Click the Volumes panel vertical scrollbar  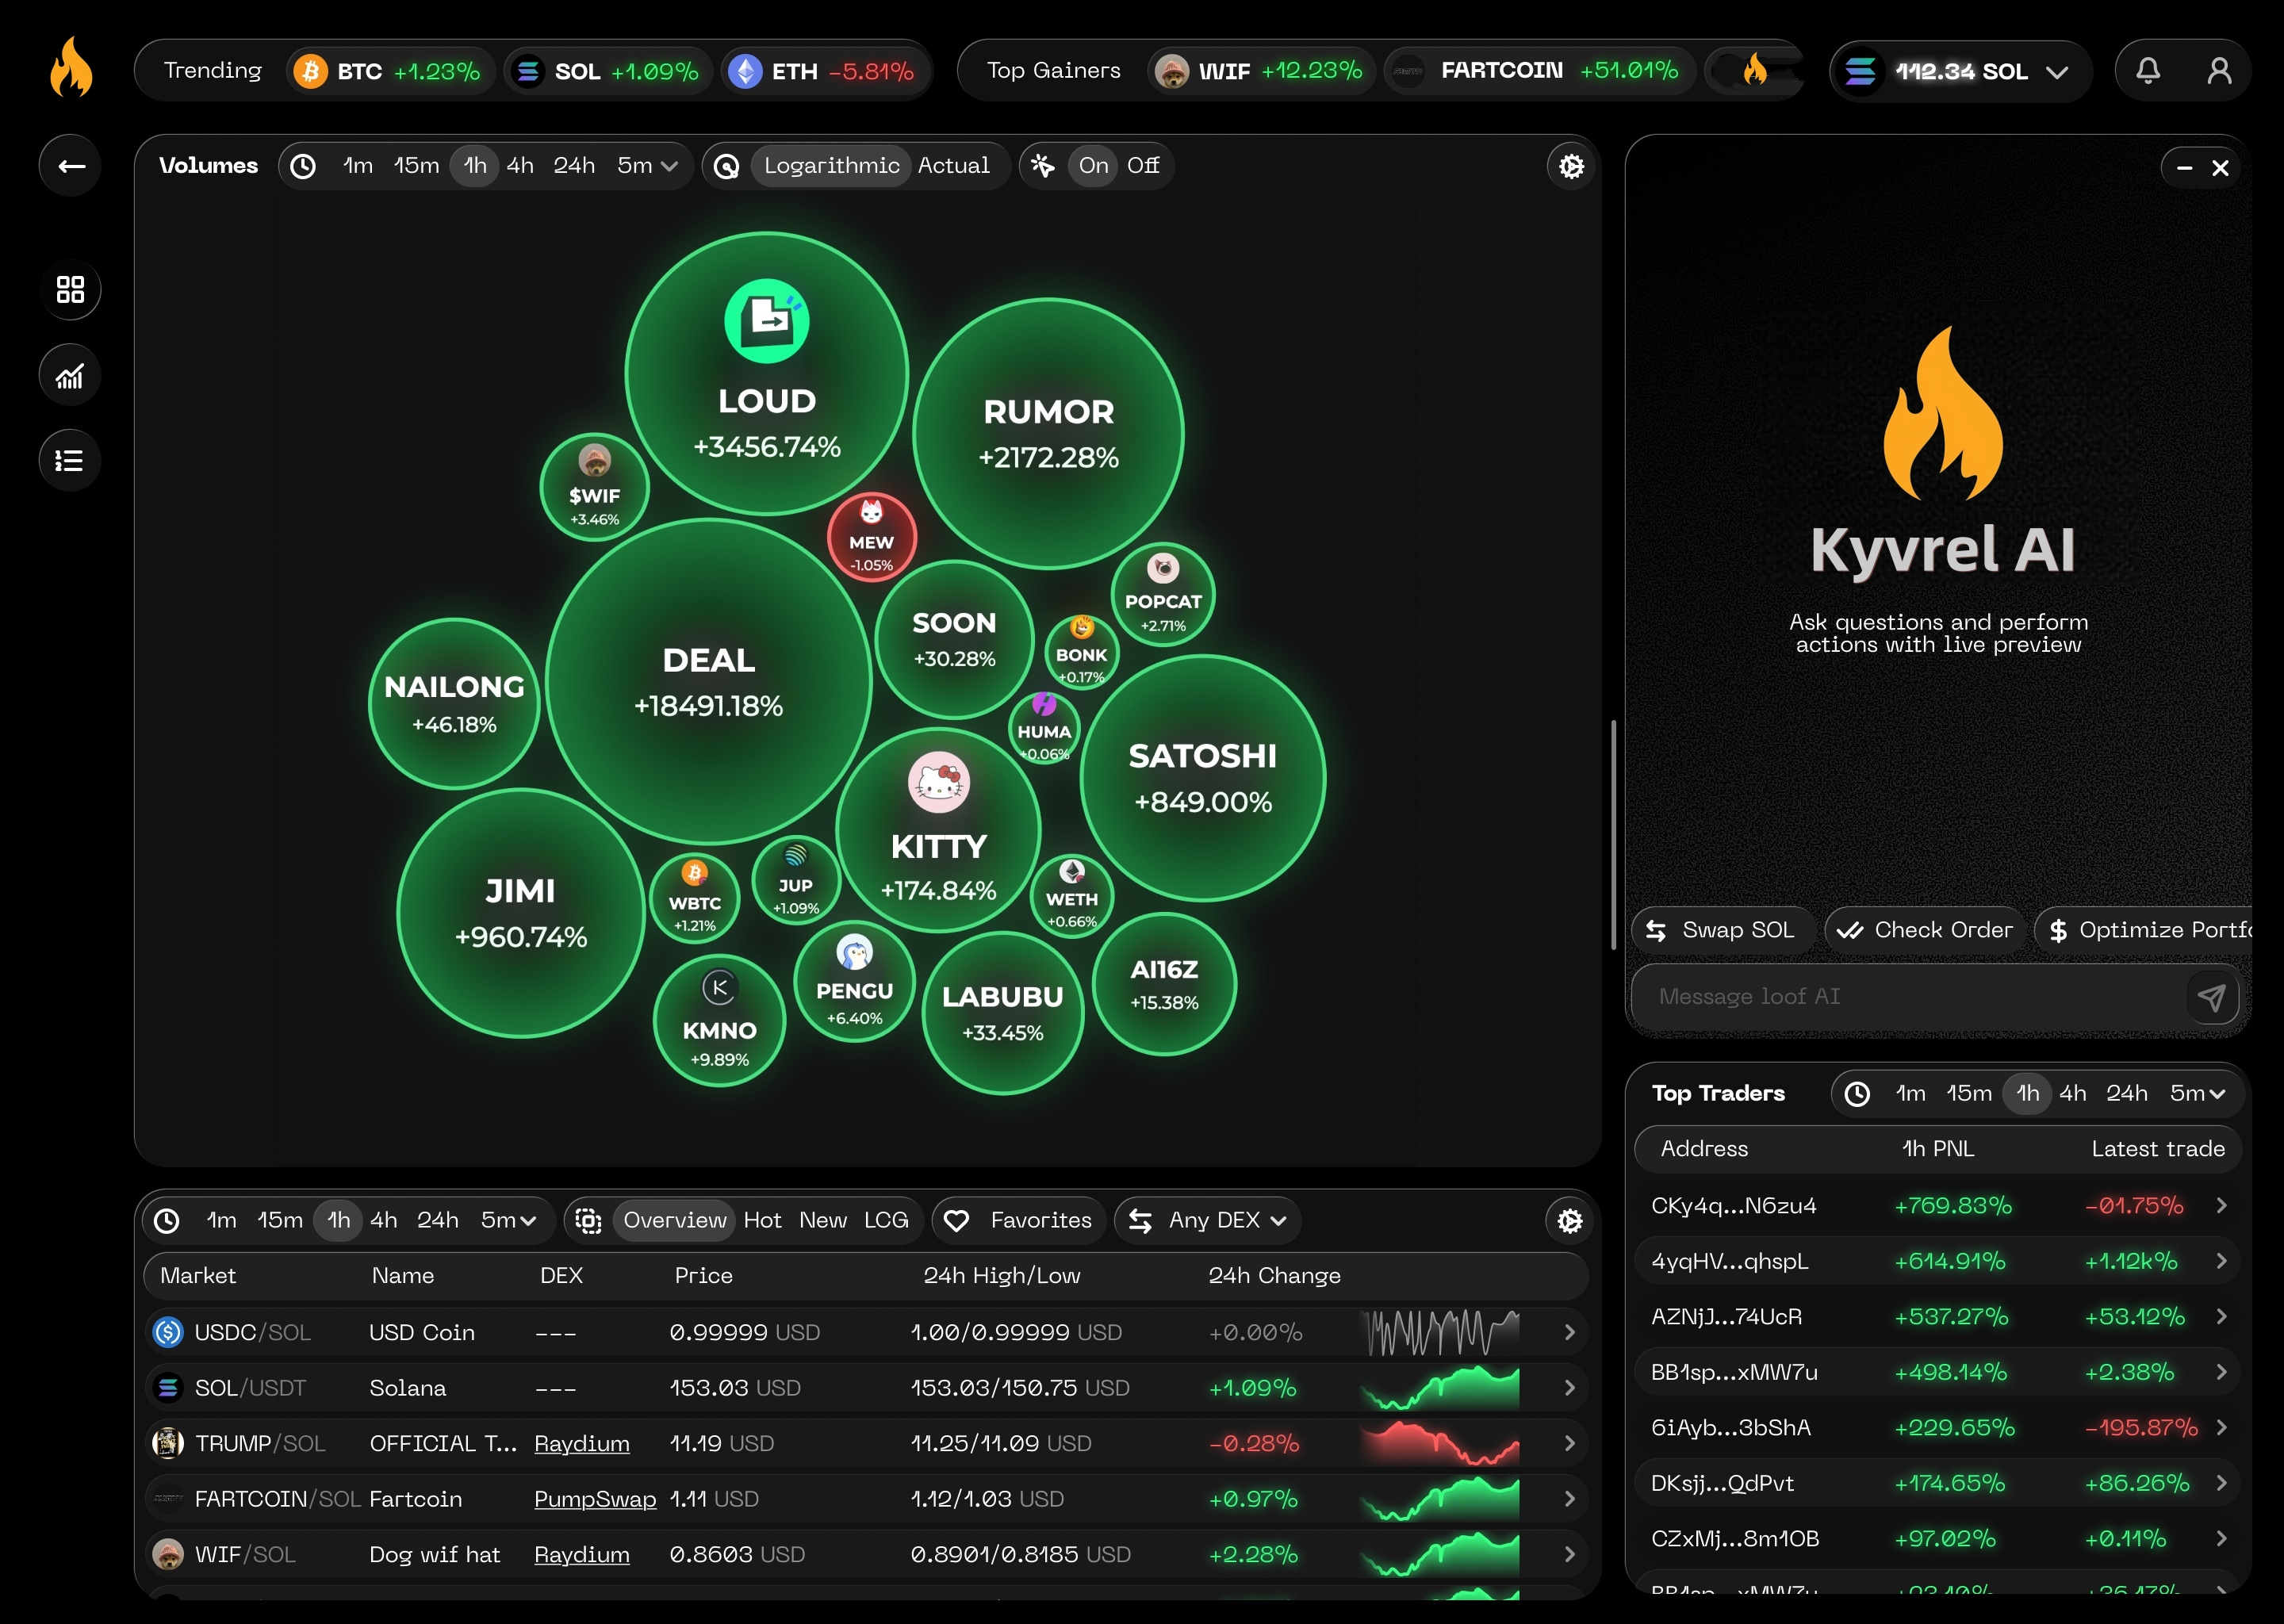click(x=1613, y=834)
